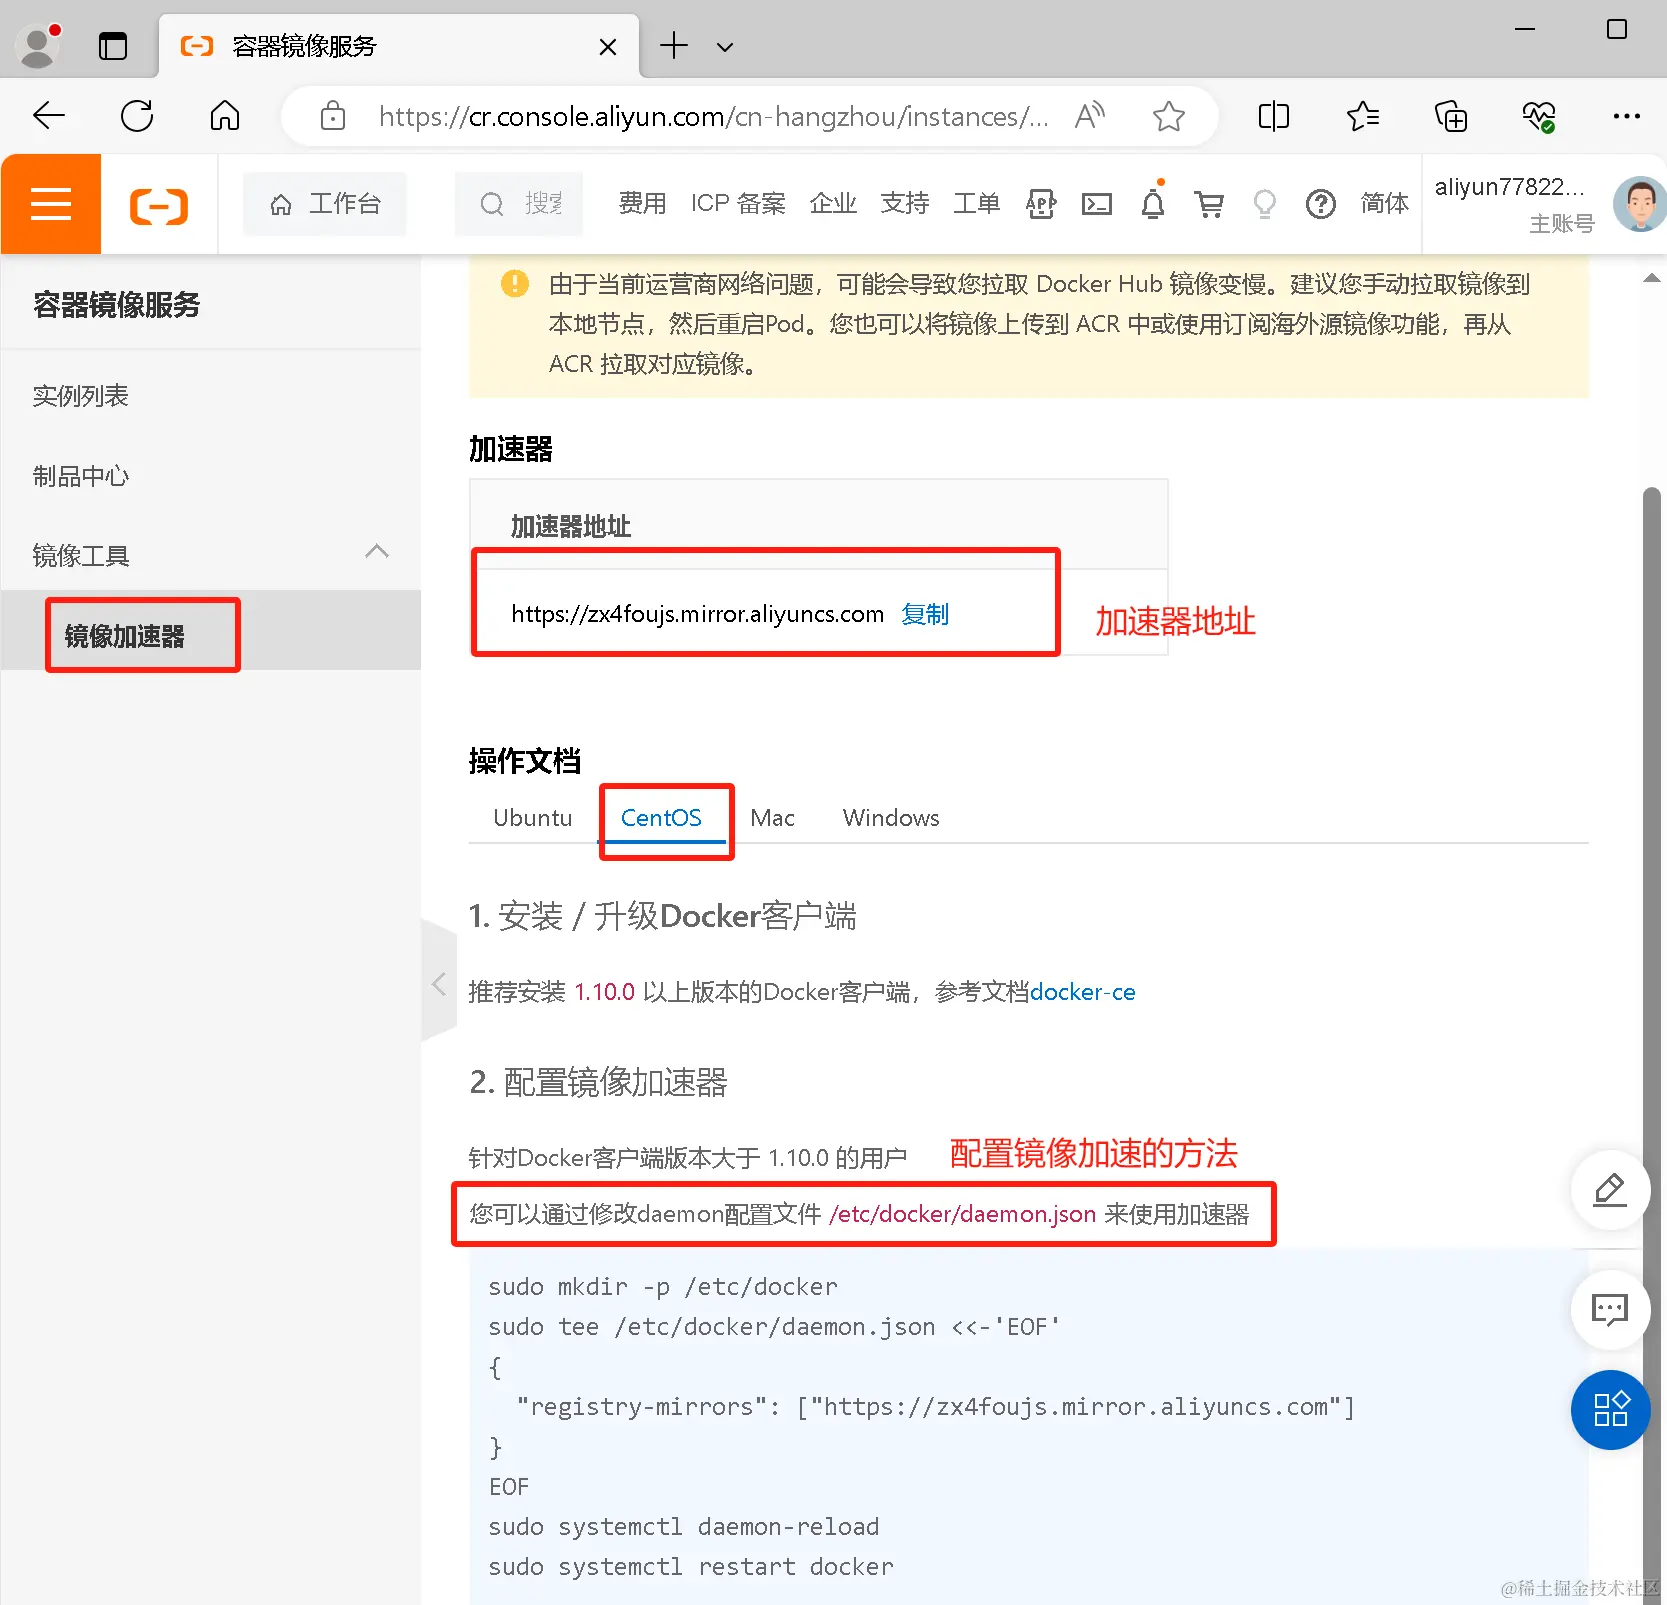Open the floating chat support button
The width and height of the screenshot is (1667, 1605).
coord(1610,1310)
